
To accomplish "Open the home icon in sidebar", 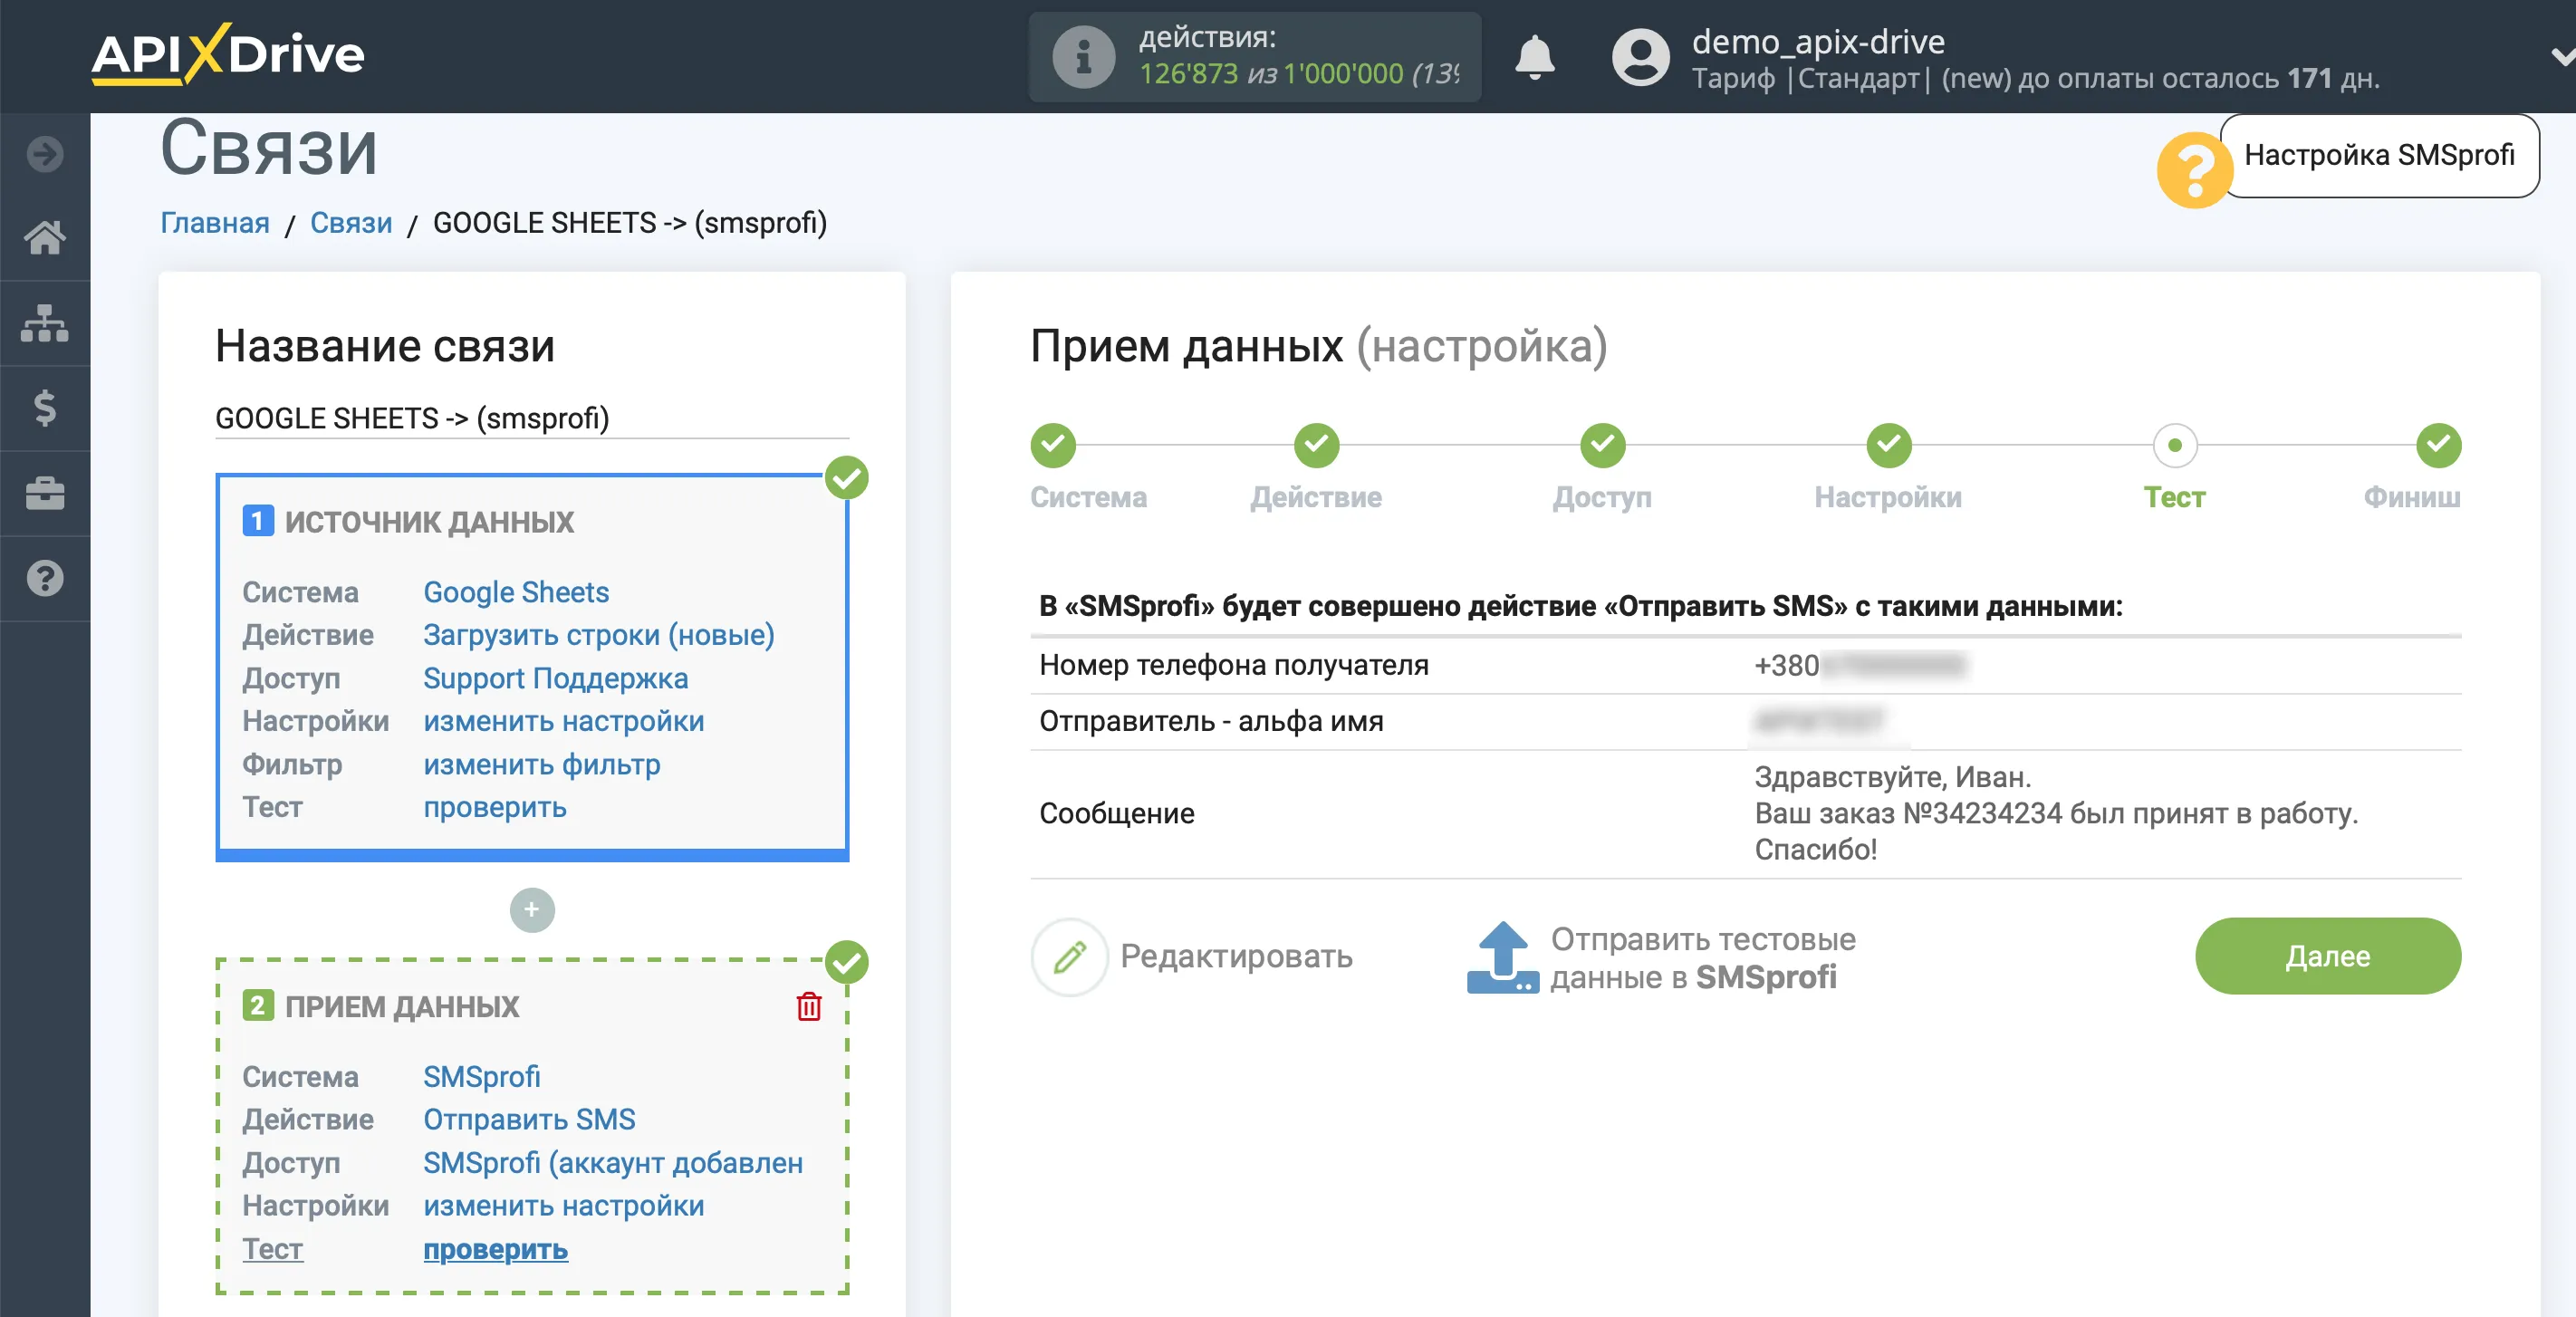I will [45, 238].
